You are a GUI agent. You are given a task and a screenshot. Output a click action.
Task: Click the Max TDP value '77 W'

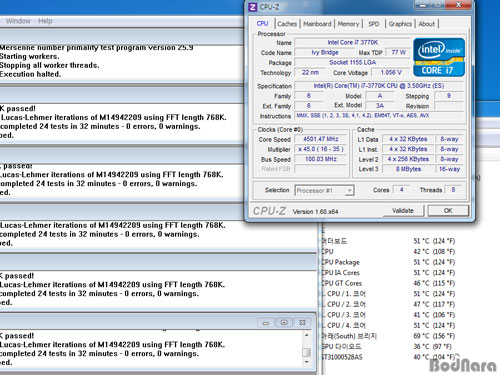coord(398,52)
